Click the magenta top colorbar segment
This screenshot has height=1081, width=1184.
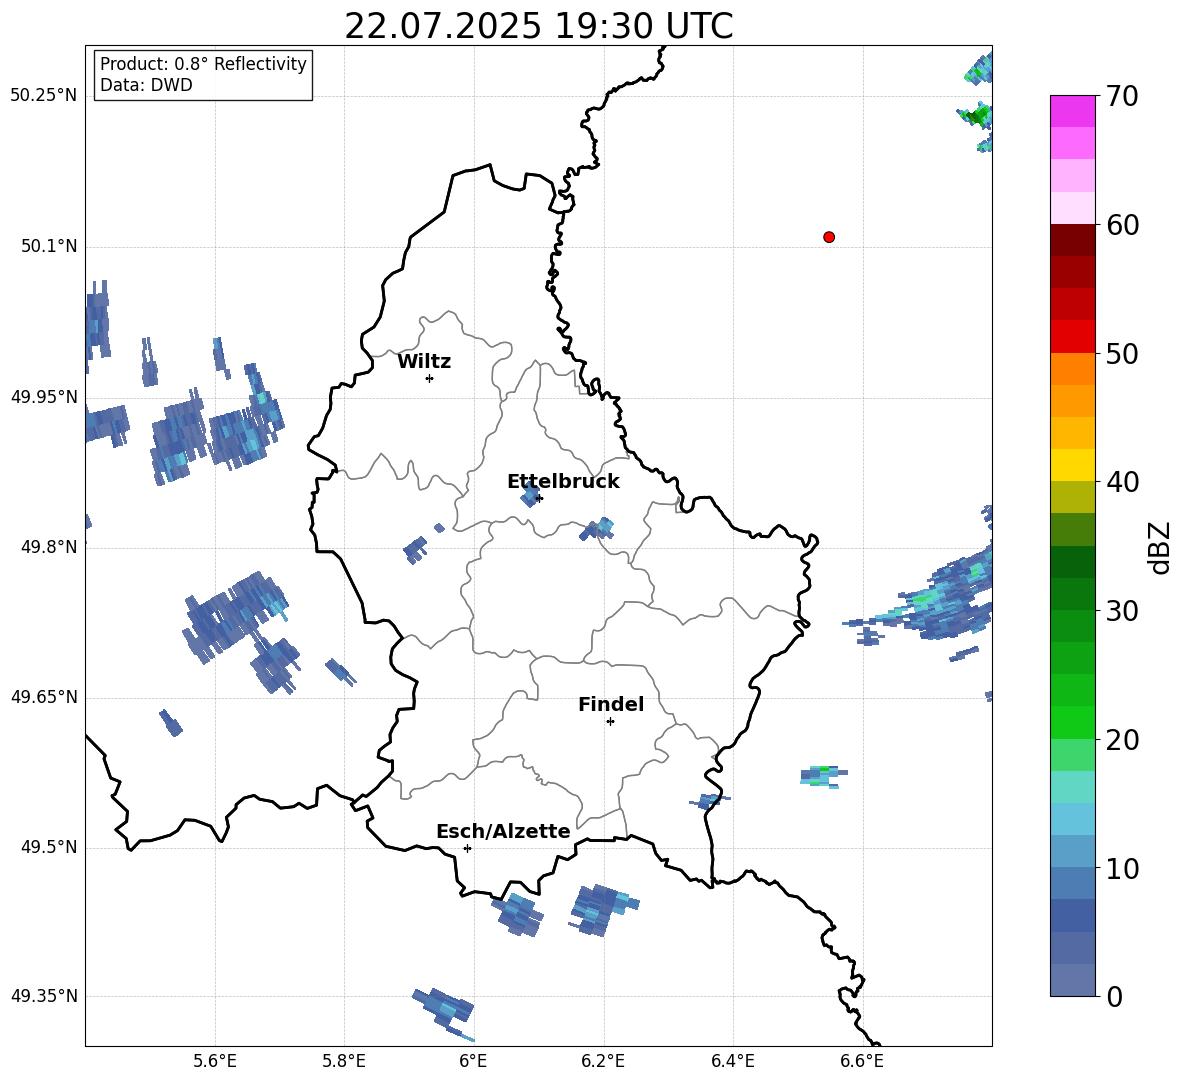[1072, 111]
